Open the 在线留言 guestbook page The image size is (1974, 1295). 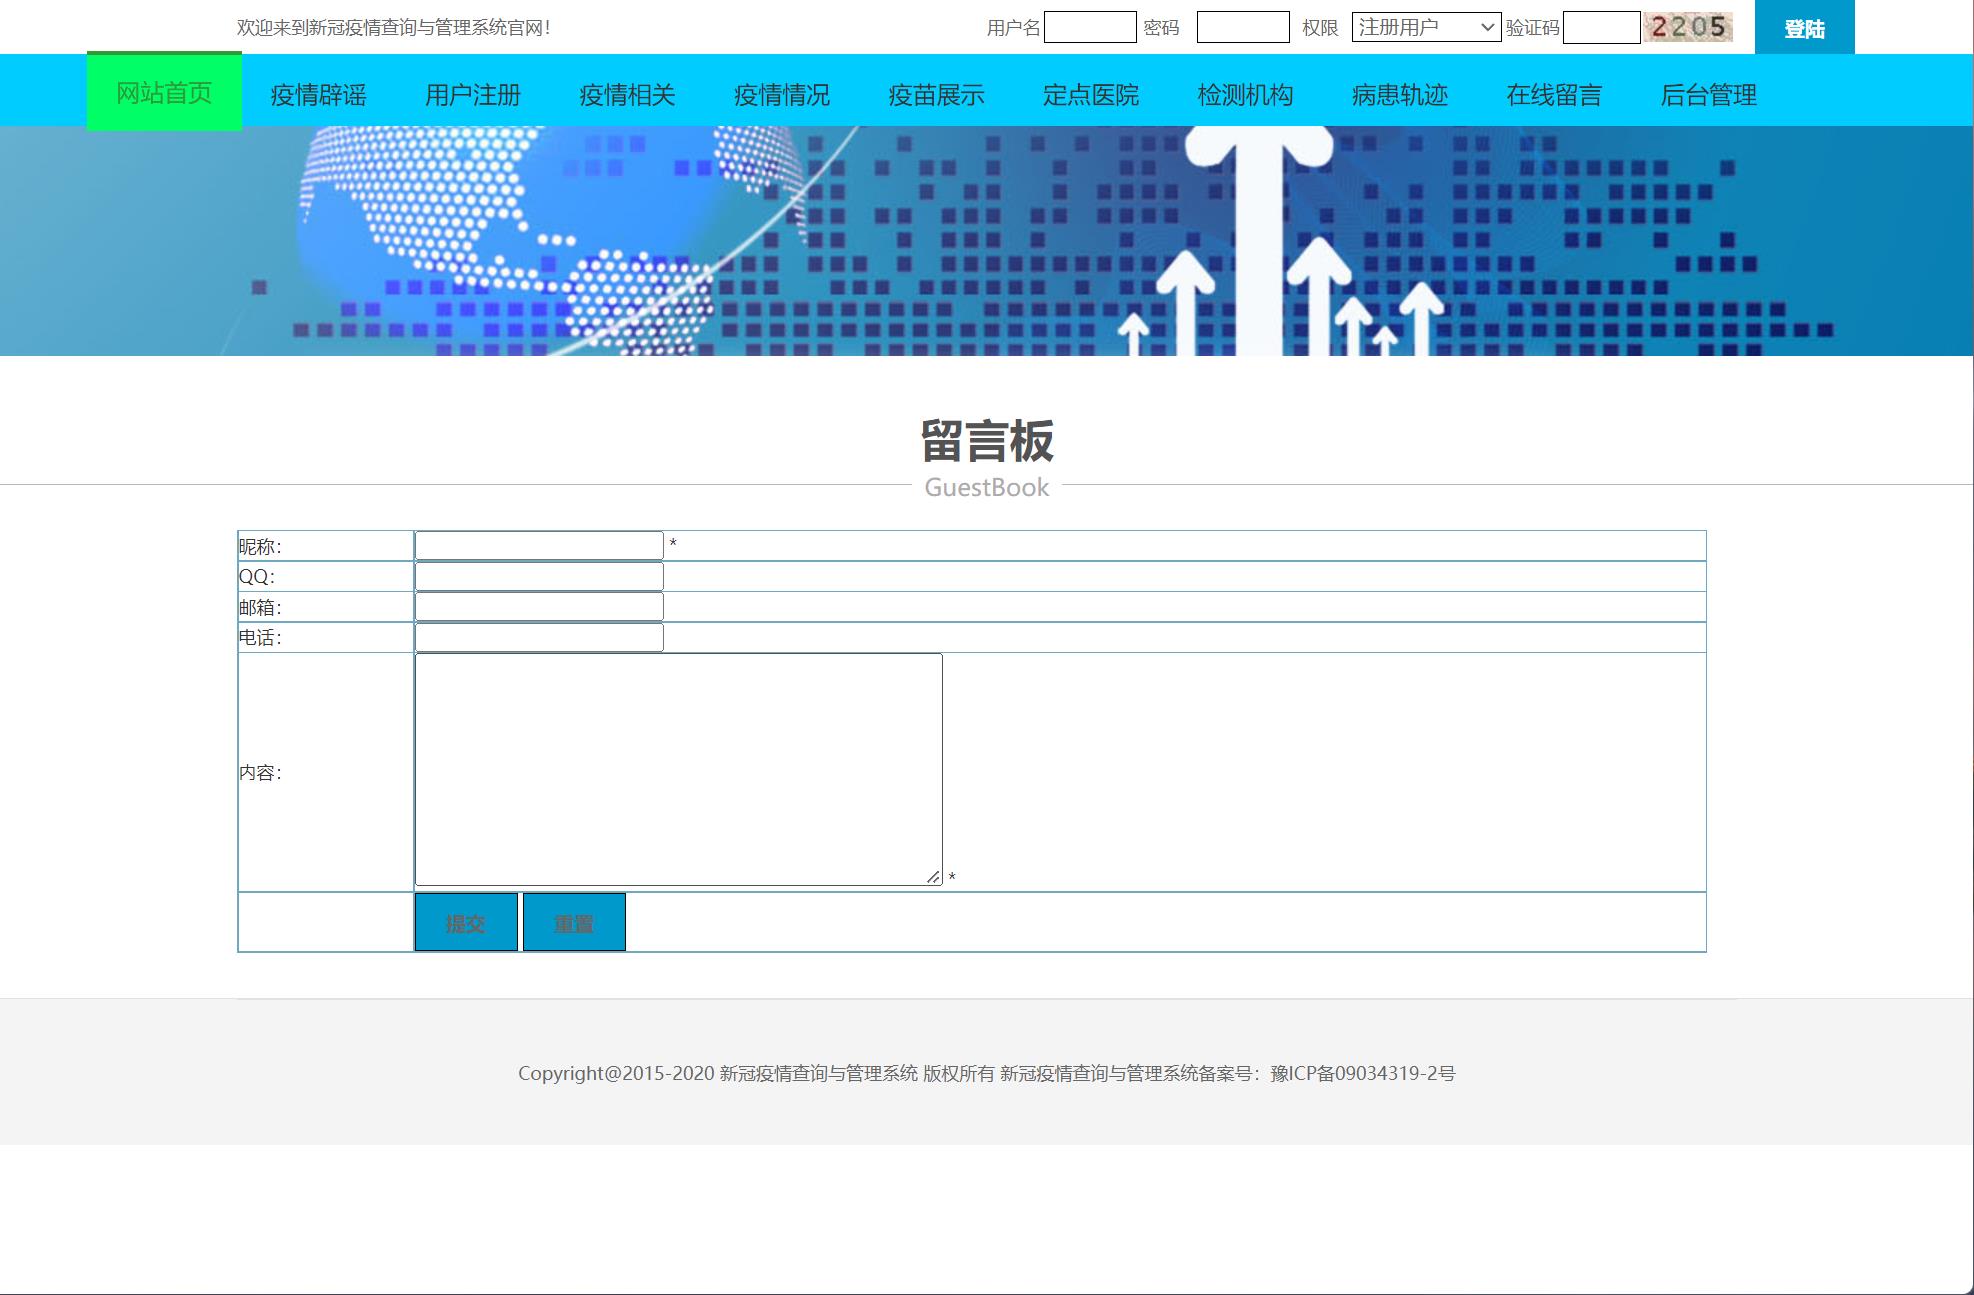coord(1553,94)
